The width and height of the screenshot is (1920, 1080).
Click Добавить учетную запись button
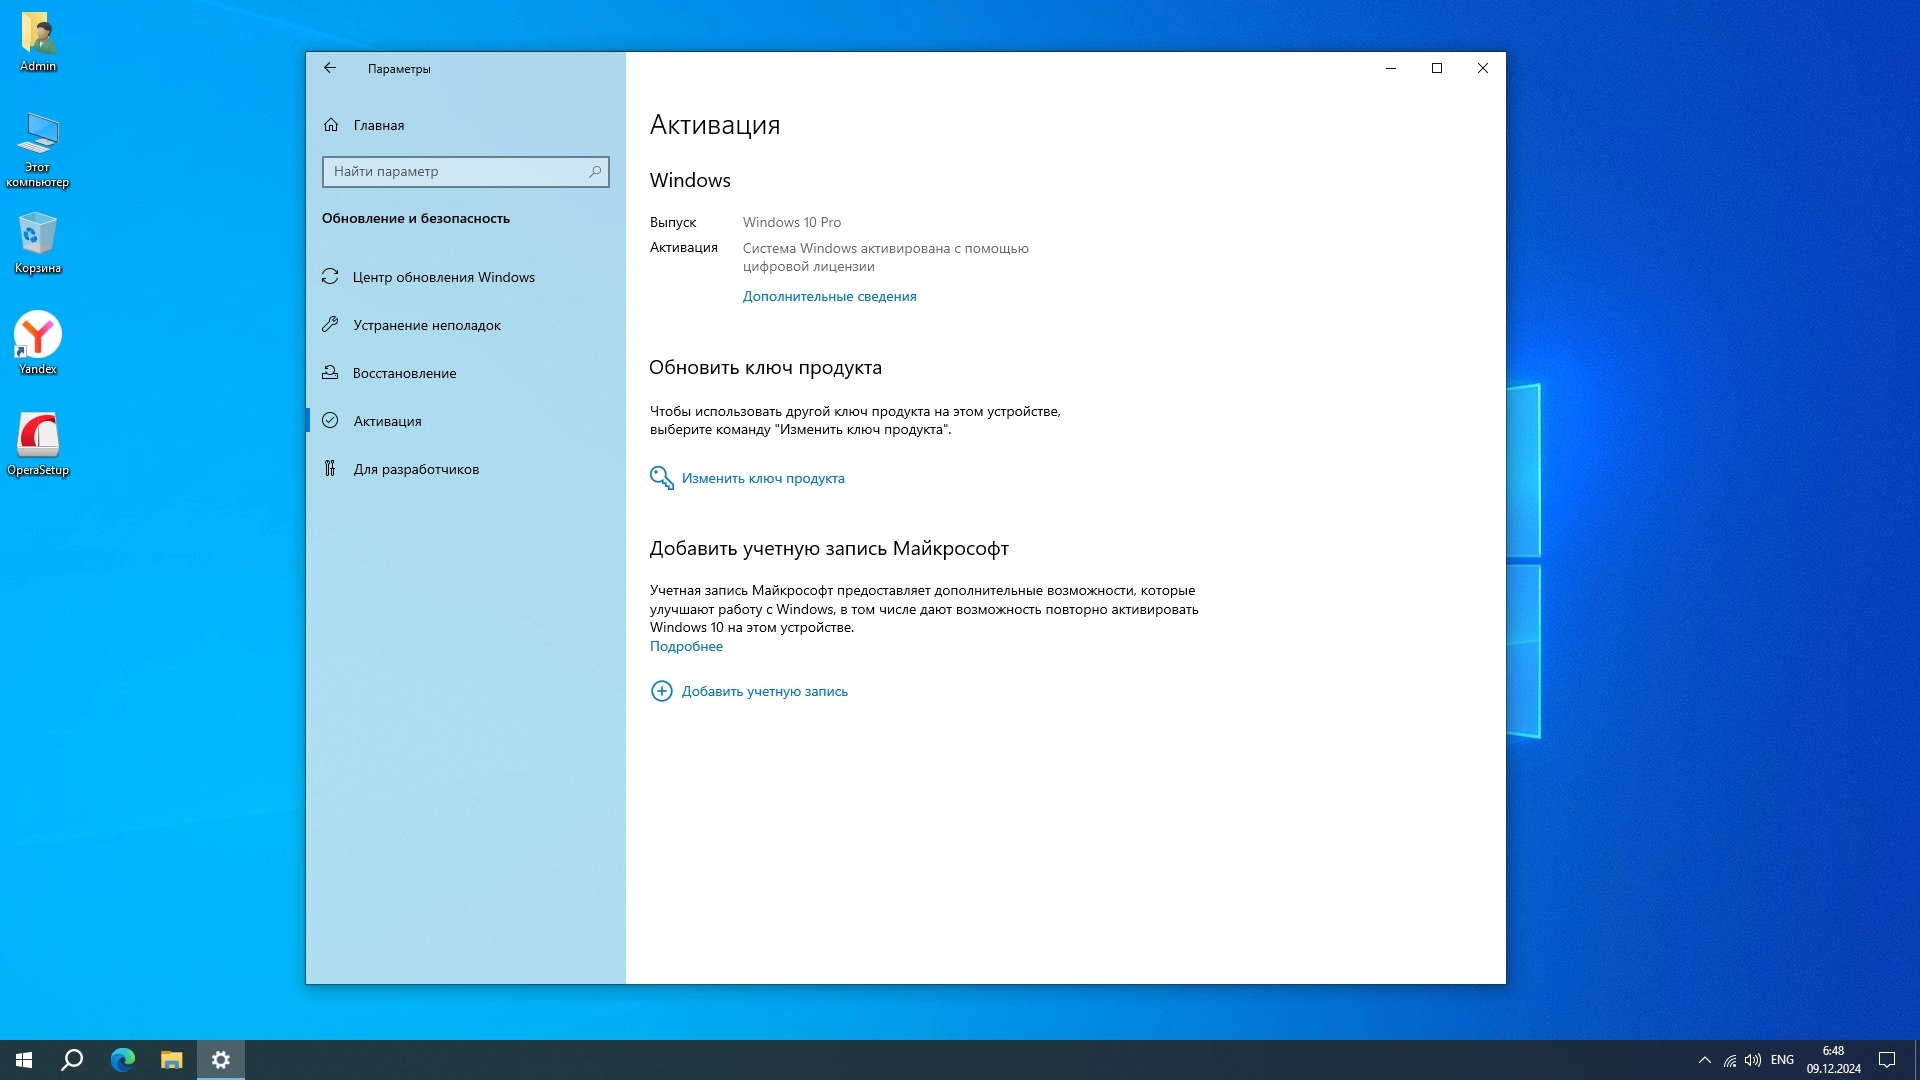(764, 691)
